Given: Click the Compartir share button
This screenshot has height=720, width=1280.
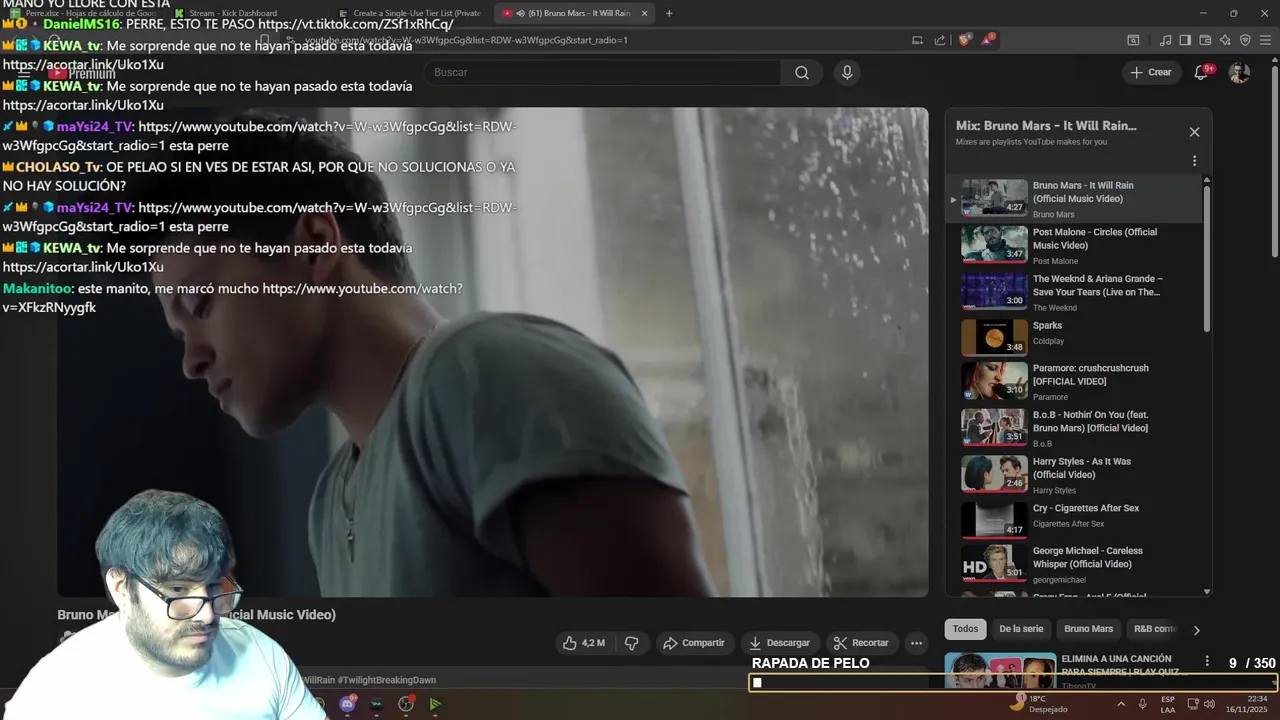Looking at the screenshot, I should coord(694,643).
